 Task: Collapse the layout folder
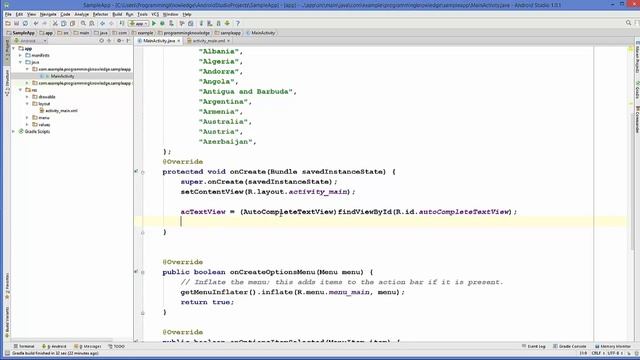pos(27,104)
